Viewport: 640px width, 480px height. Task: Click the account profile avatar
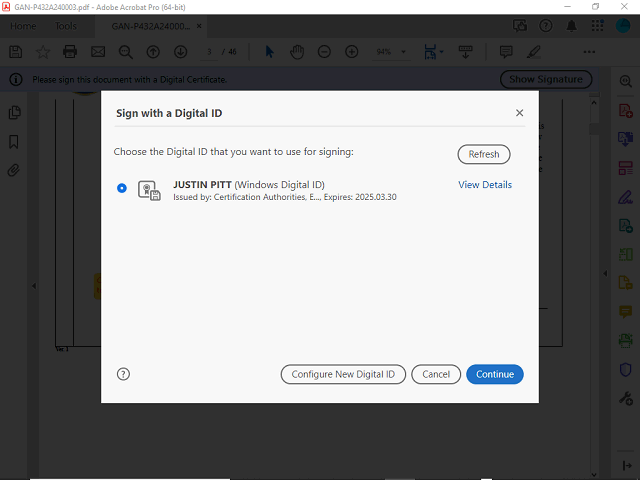[623, 26]
